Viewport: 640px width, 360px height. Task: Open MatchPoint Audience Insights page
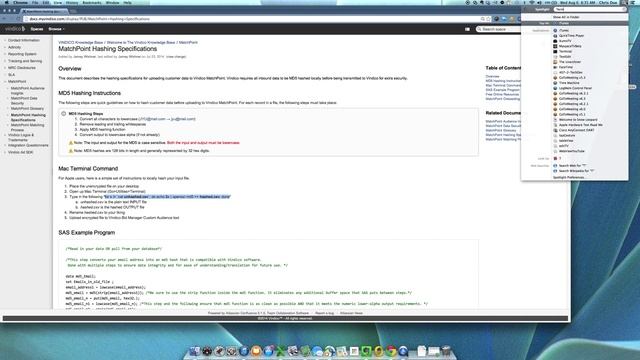[28, 91]
